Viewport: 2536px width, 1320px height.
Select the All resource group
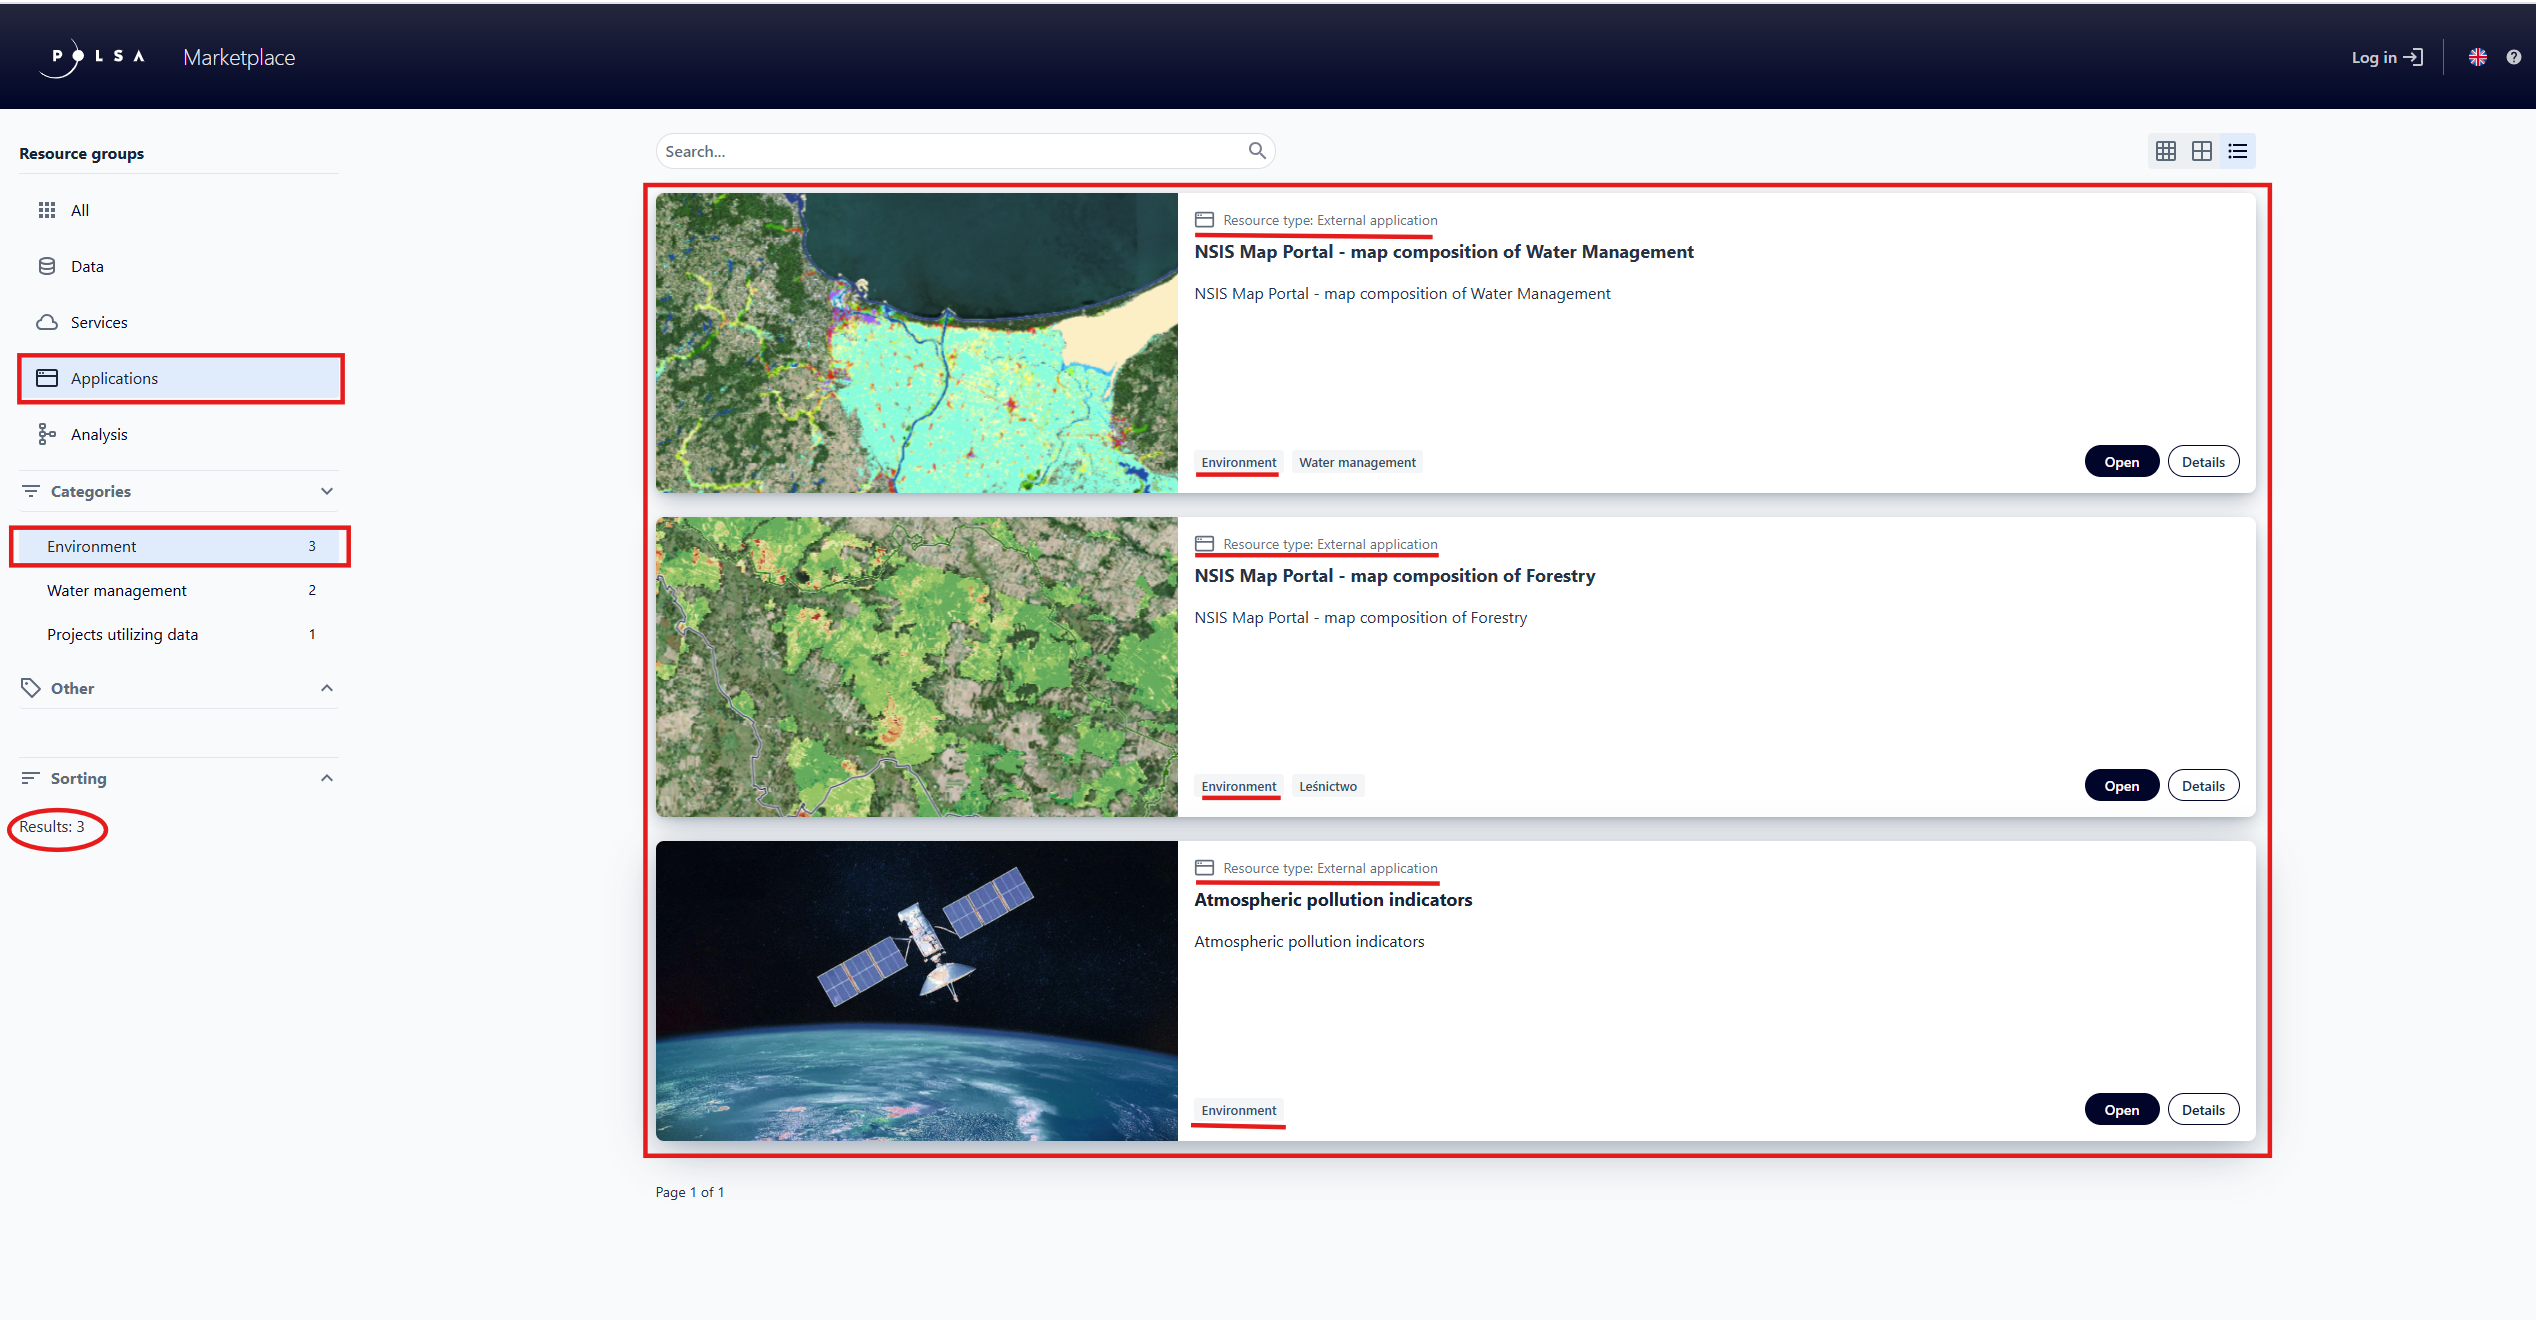coord(80,210)
